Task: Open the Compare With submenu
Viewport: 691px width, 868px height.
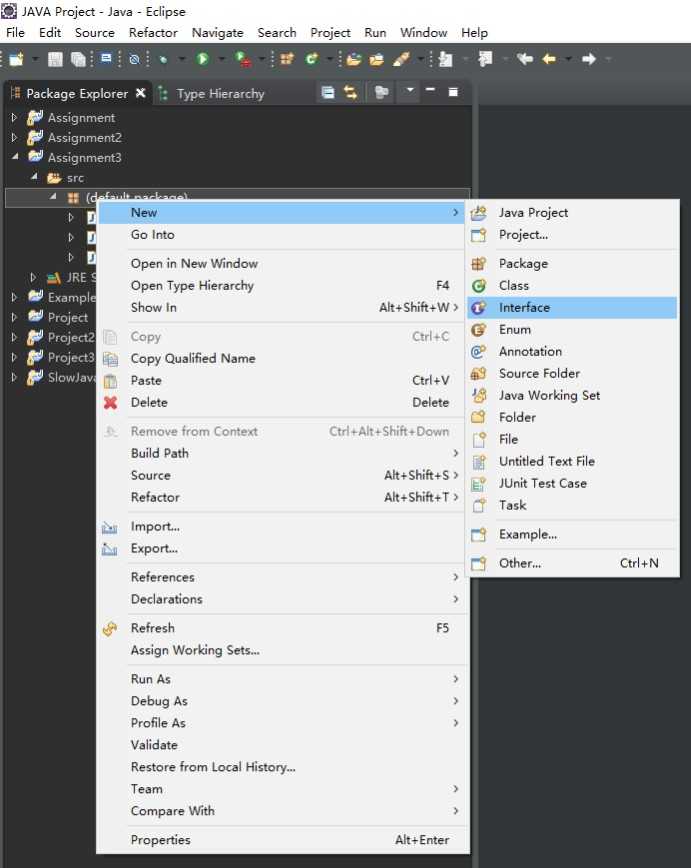Action: [x=282, y=812]
